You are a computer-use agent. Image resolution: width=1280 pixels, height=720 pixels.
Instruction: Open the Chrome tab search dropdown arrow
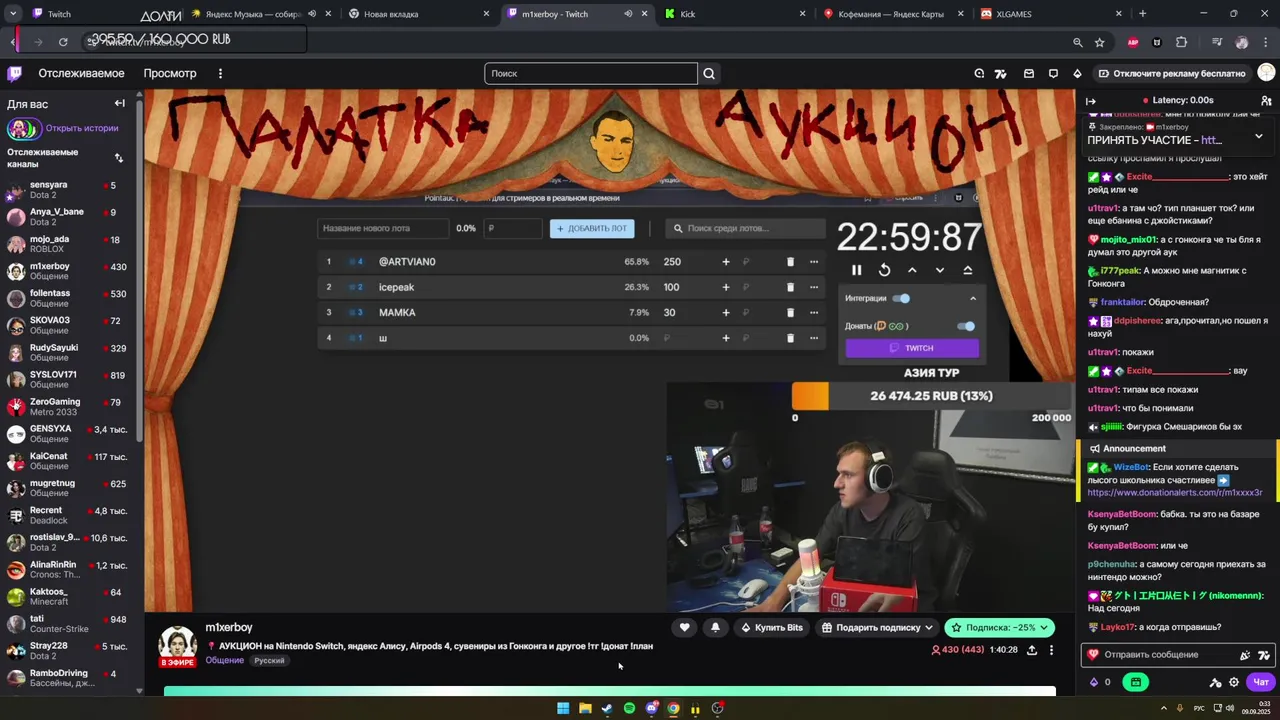pos(13,14)
